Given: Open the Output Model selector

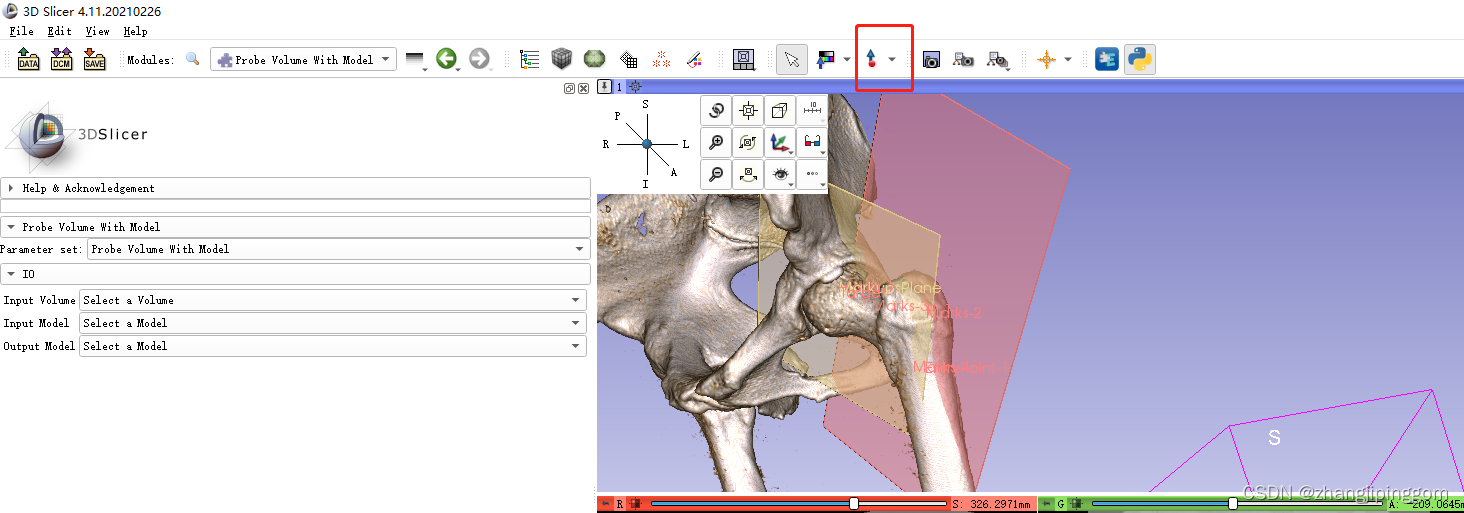Looking at the screenshot, I should click(x=333, y=346).
